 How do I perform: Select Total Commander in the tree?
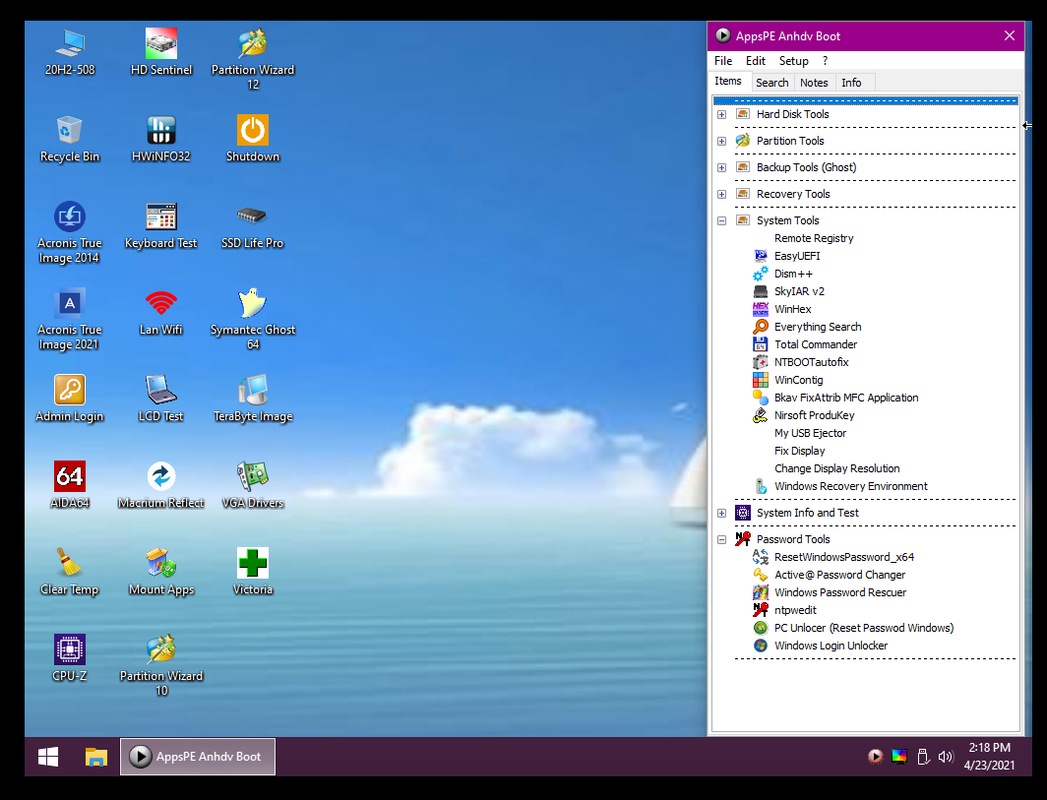click(x=815, y=345)
